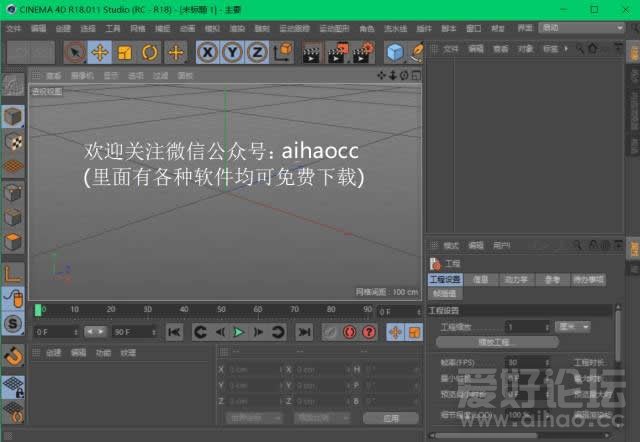Toggle the X axis lock
Image resolution: width=640 pixels, height=442 pixels.
point(207,52)
